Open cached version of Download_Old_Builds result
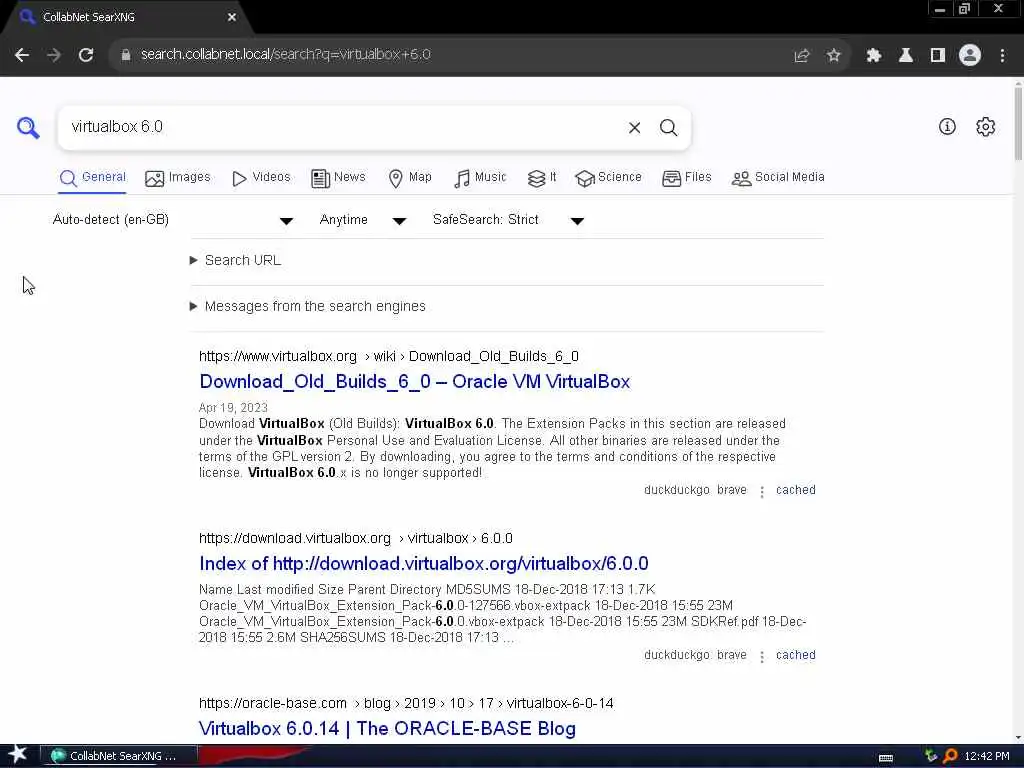This screenshot has width=1024, height=768. tap(795, 490)
